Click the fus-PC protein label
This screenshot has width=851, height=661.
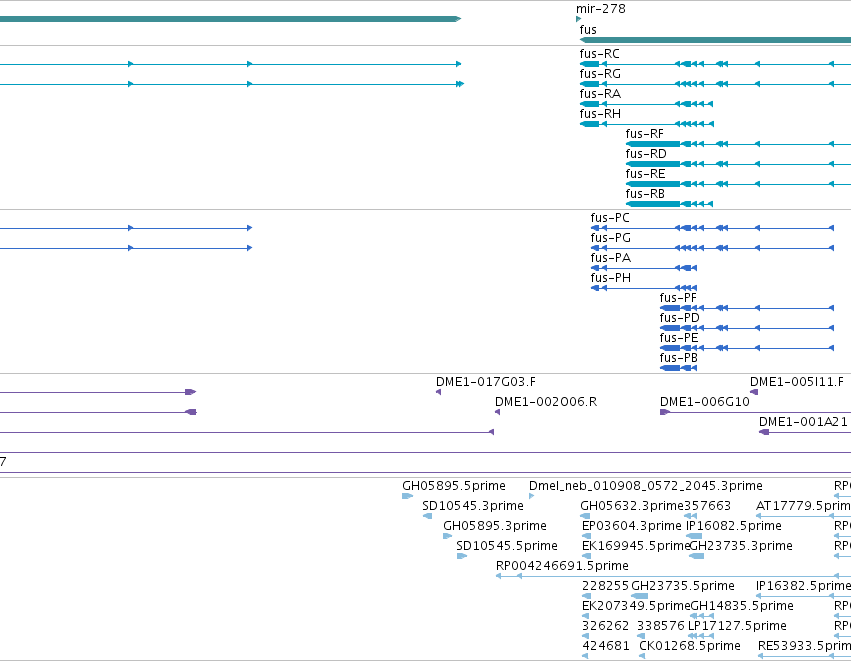coord(610,218)
